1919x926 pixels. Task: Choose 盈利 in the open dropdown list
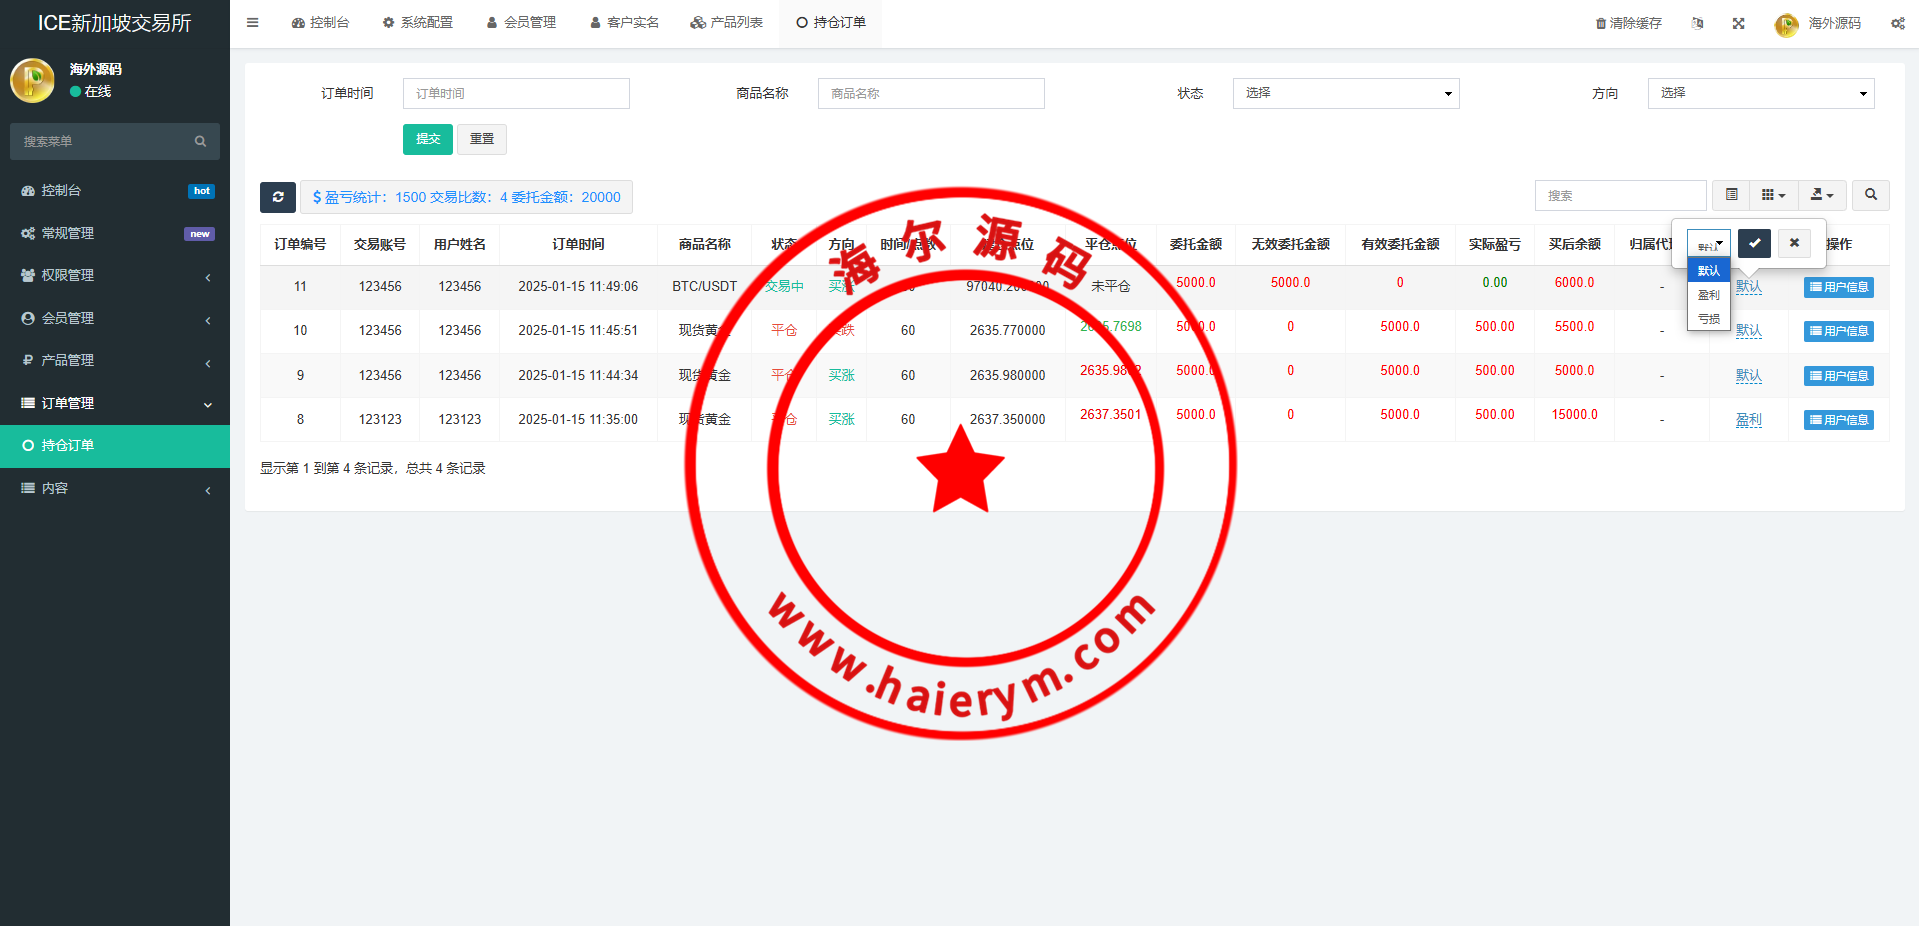tap(1708, 295)
